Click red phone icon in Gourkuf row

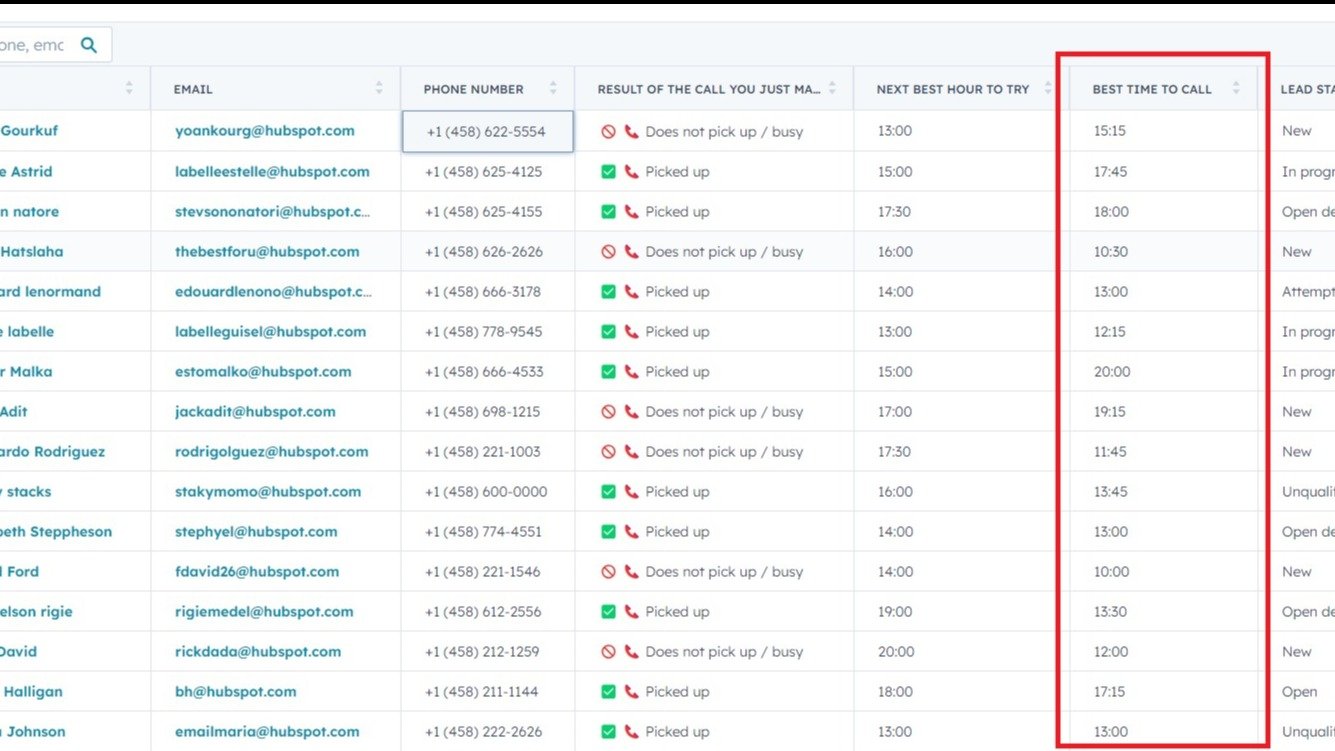pos(631,132)
